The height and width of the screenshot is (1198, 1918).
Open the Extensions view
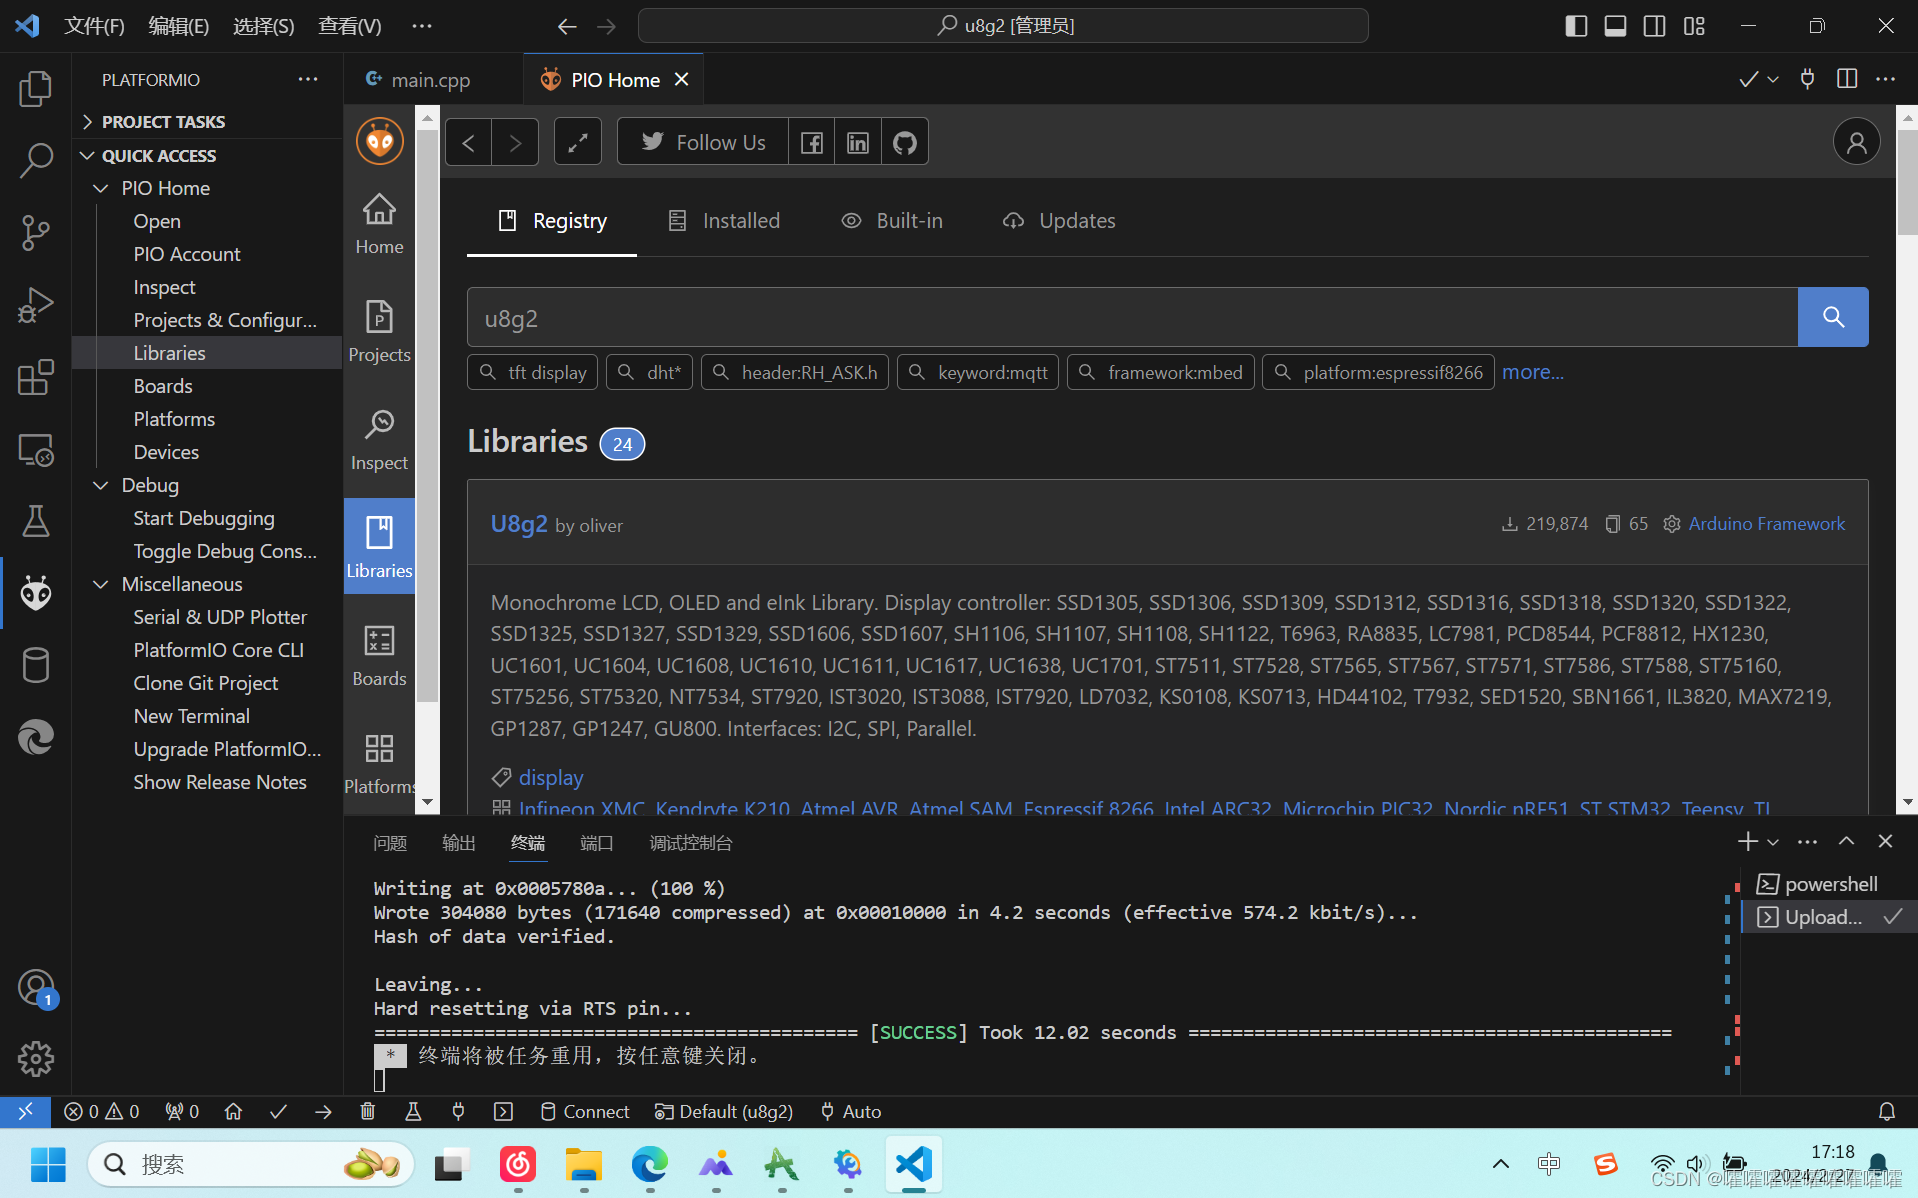pos(36,377)
